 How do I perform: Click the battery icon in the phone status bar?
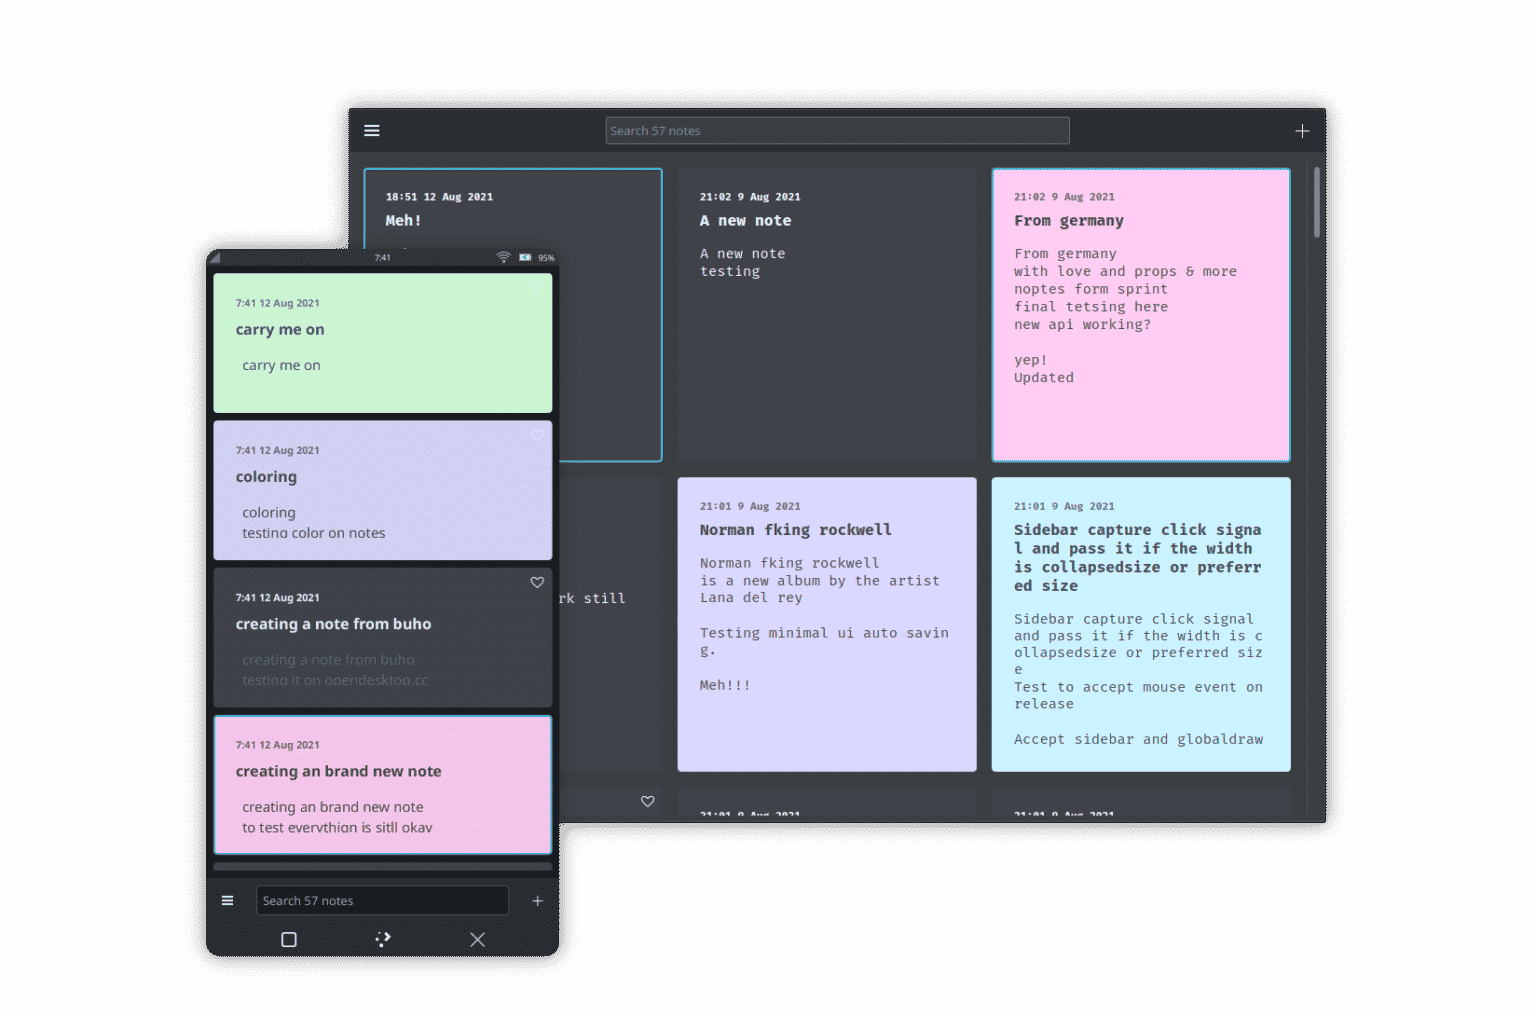[x=525, y=258]
